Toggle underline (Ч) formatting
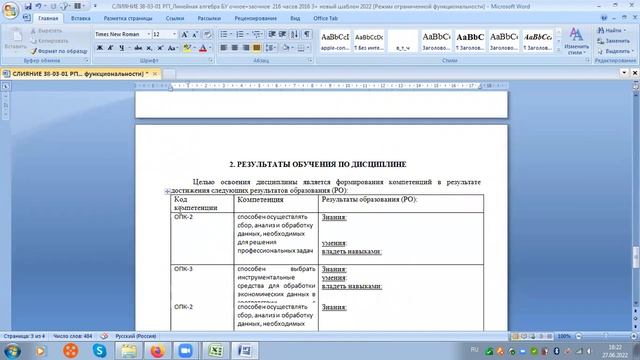Viewport: 640px width, 360px height. (x=122, y=48)
